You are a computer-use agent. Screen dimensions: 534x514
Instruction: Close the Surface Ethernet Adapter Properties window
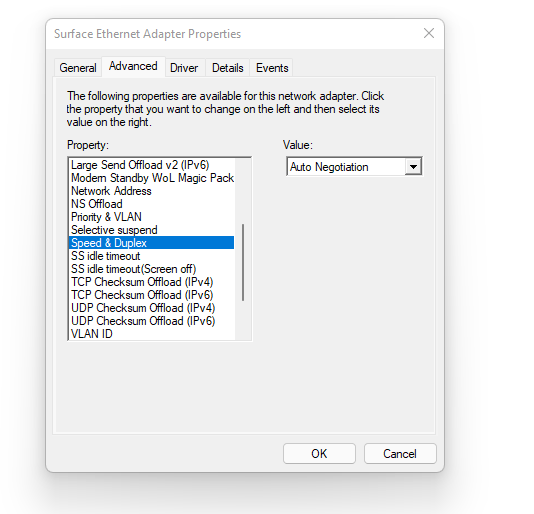pos(429,33)
